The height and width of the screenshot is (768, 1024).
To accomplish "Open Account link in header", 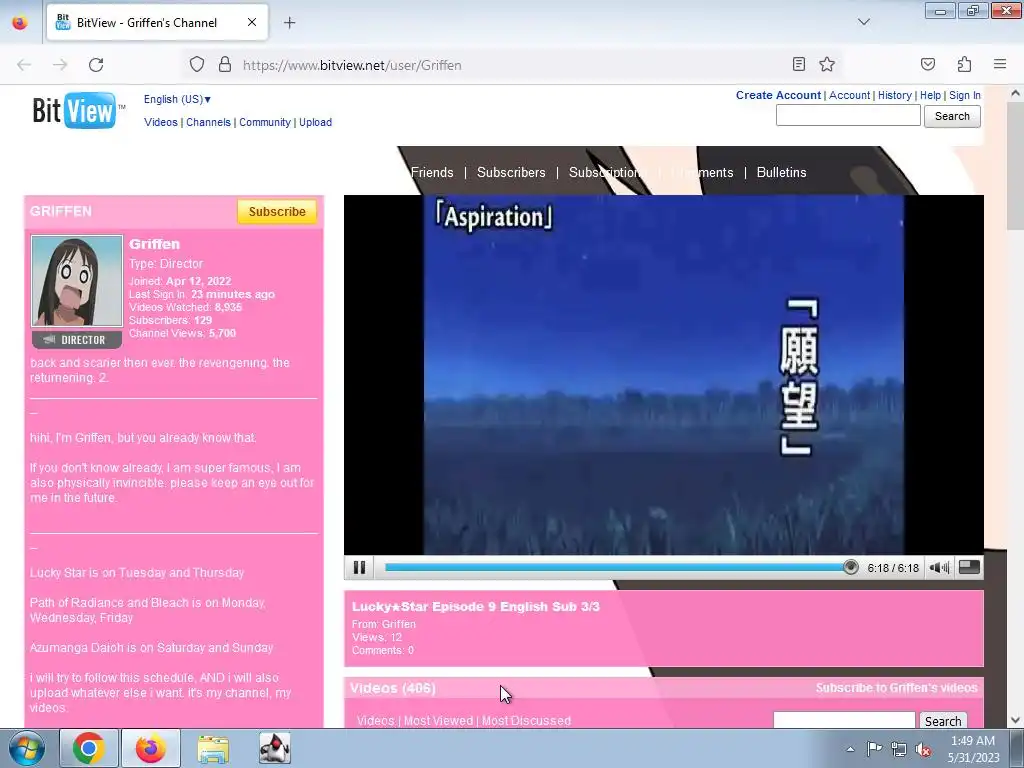I will tap(849, 95).
